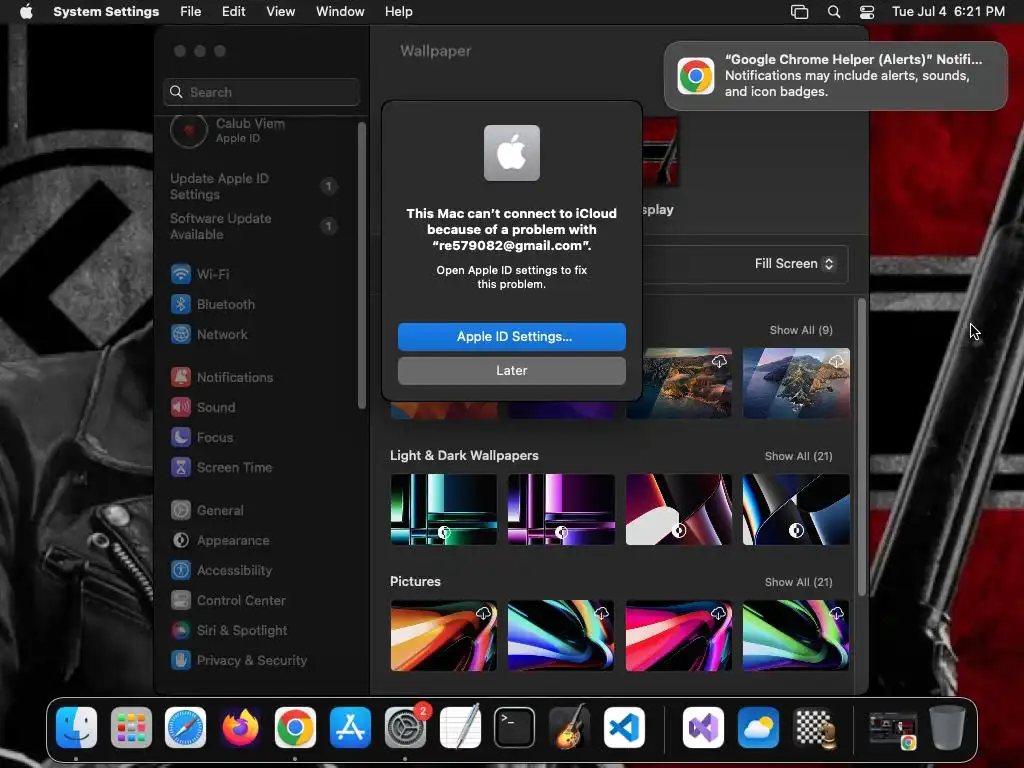Open the Apple menu

(x=26, y=11)
